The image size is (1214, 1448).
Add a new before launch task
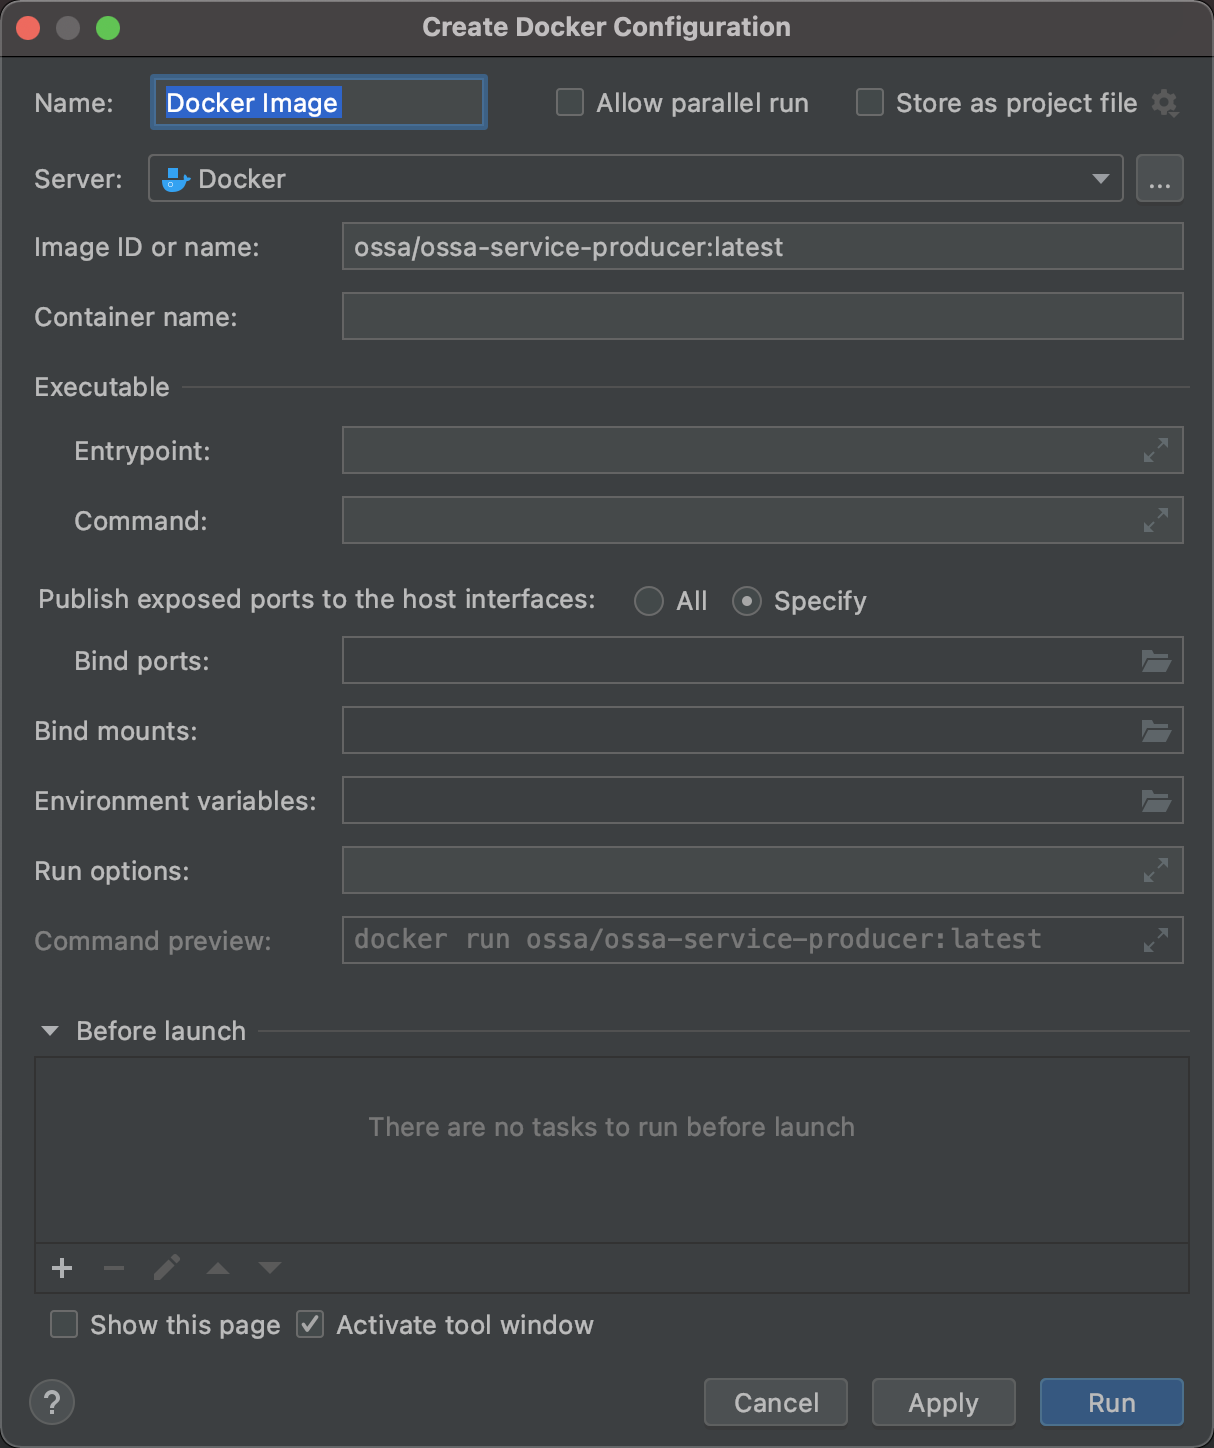62,1268
